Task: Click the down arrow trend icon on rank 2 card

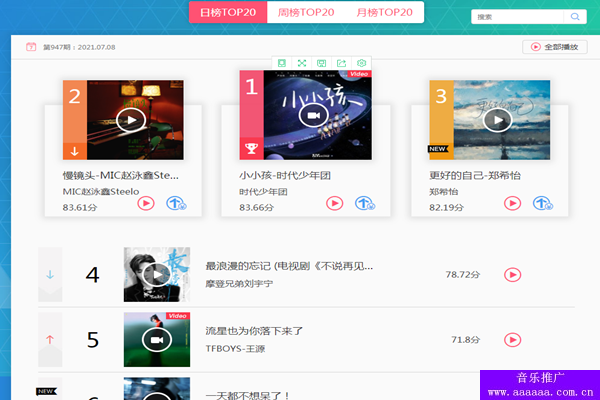Action: click(75, 152)
